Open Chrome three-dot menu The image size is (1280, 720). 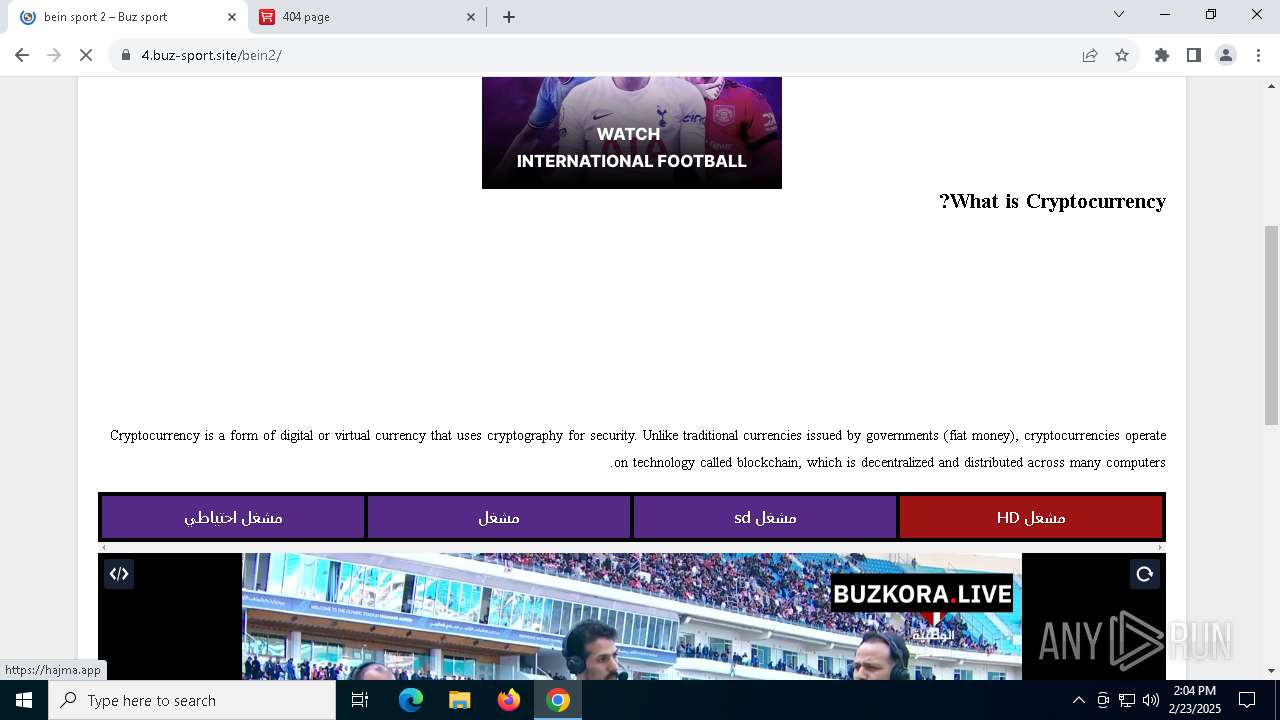point(1258,55)
